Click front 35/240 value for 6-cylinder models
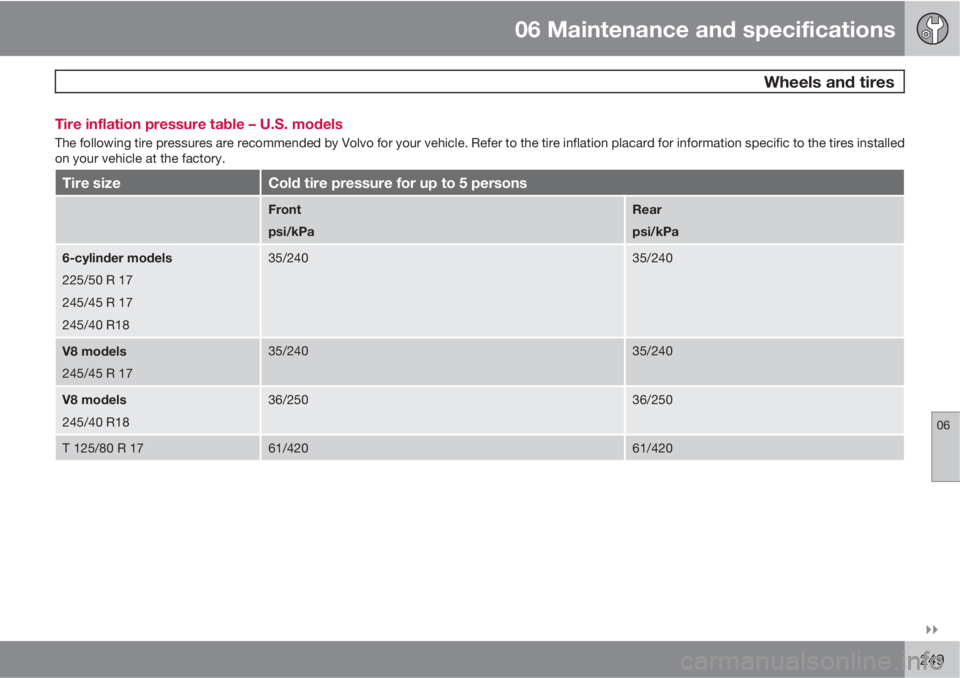 288,258
